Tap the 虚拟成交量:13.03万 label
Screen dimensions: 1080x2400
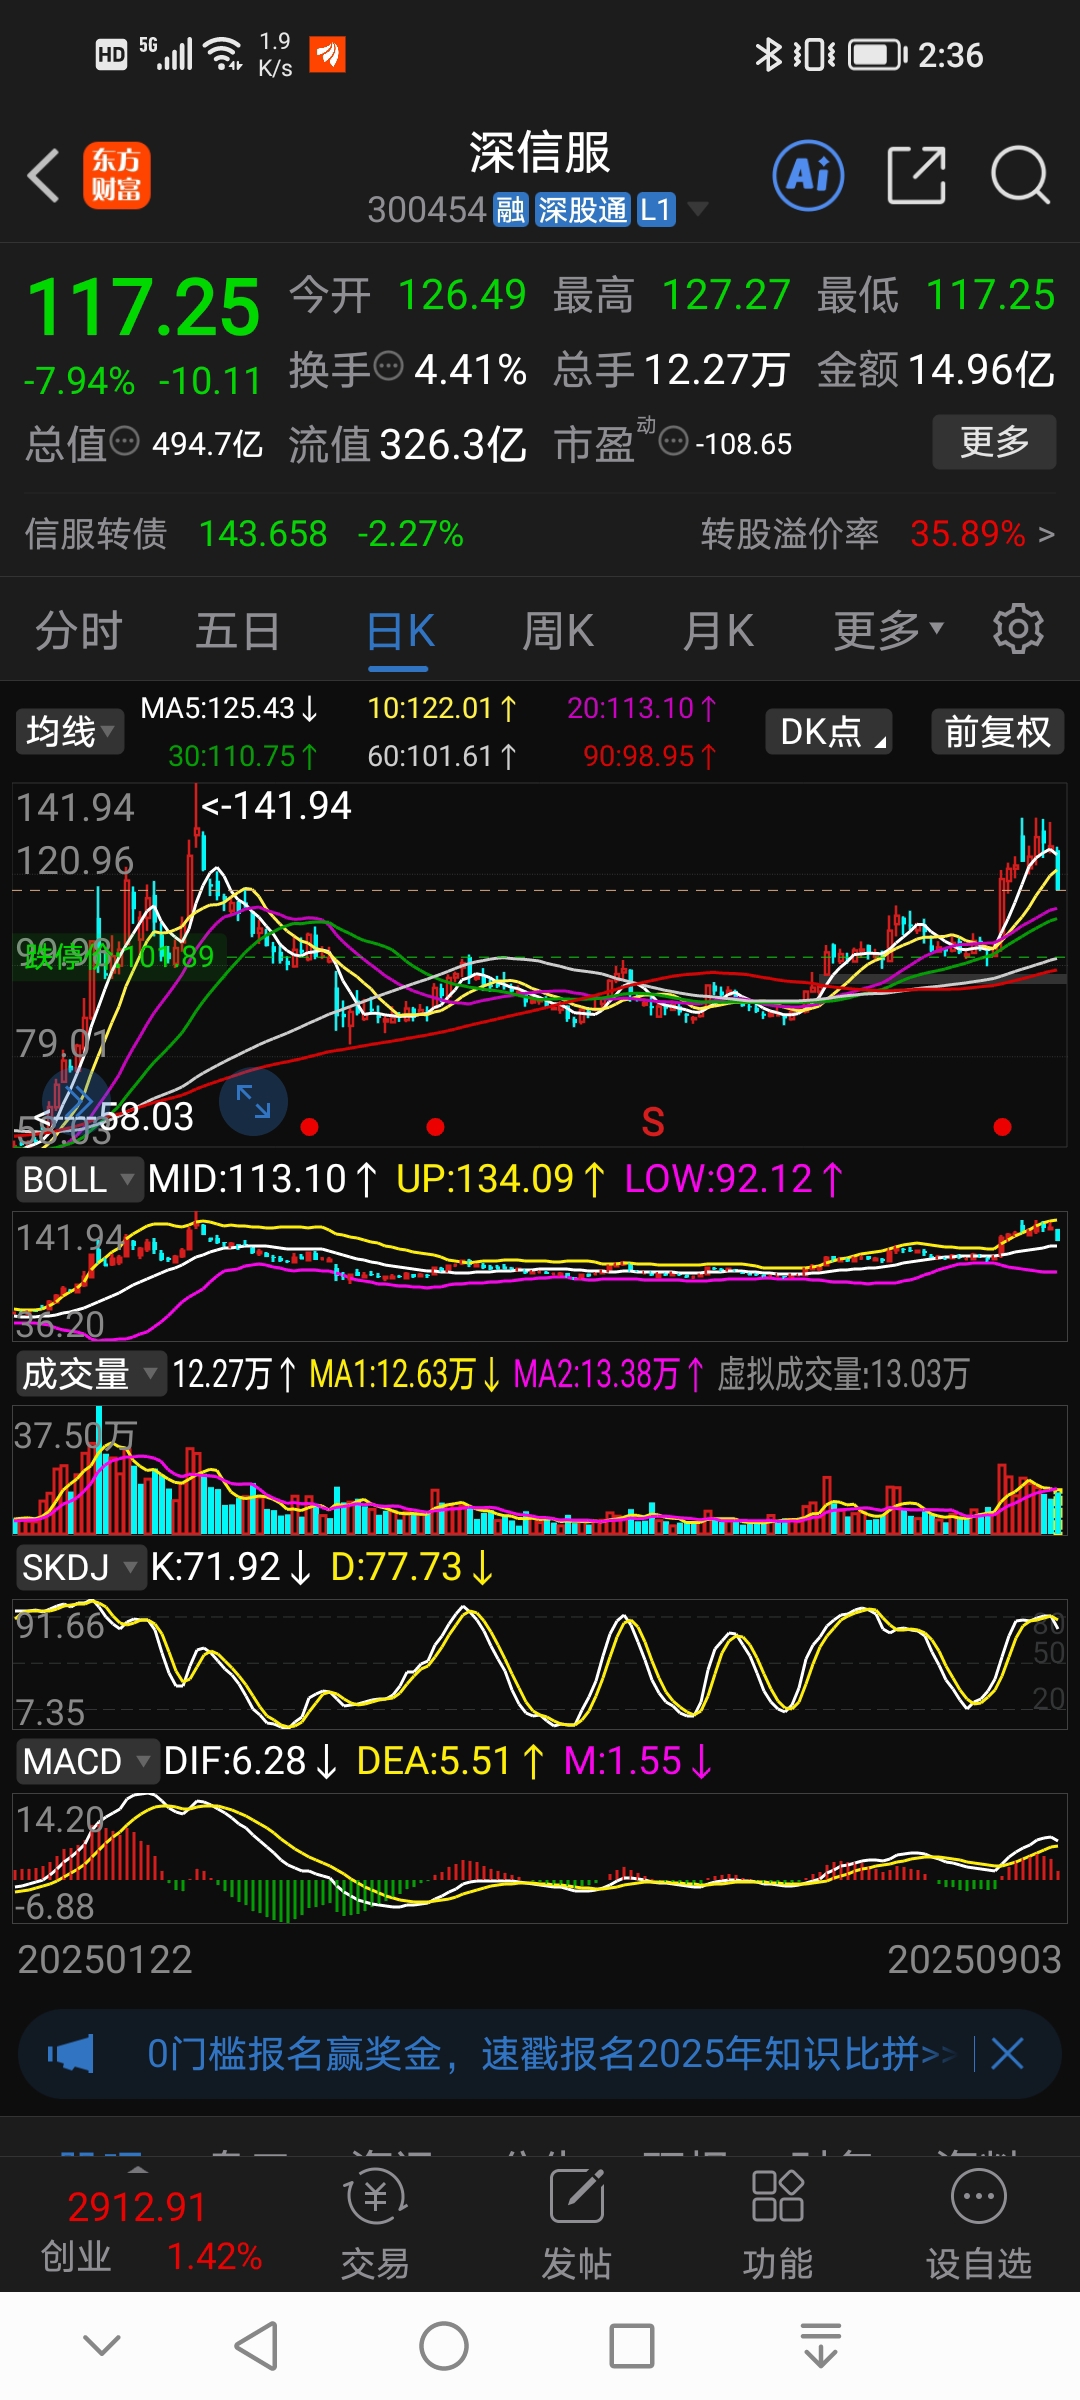point(843,1374)
